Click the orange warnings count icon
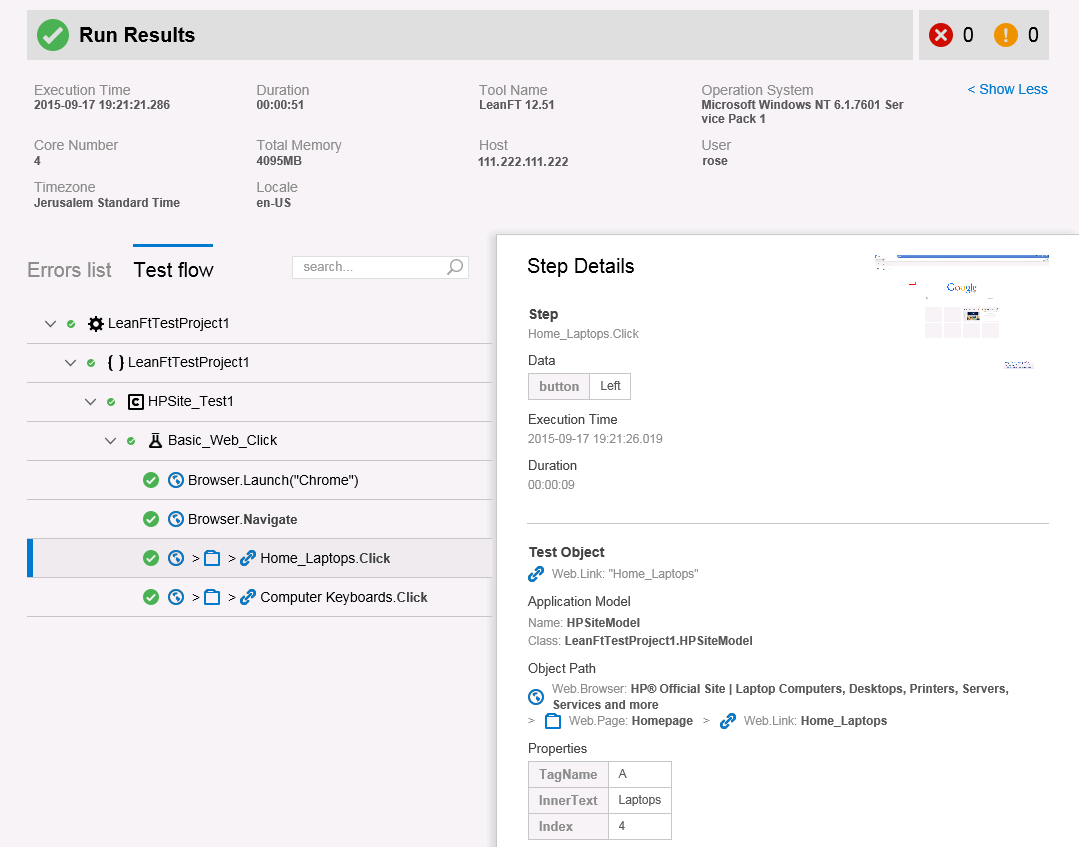Image resolution: width=1079 pixels, height=847 pixels. click(1005, 35)
